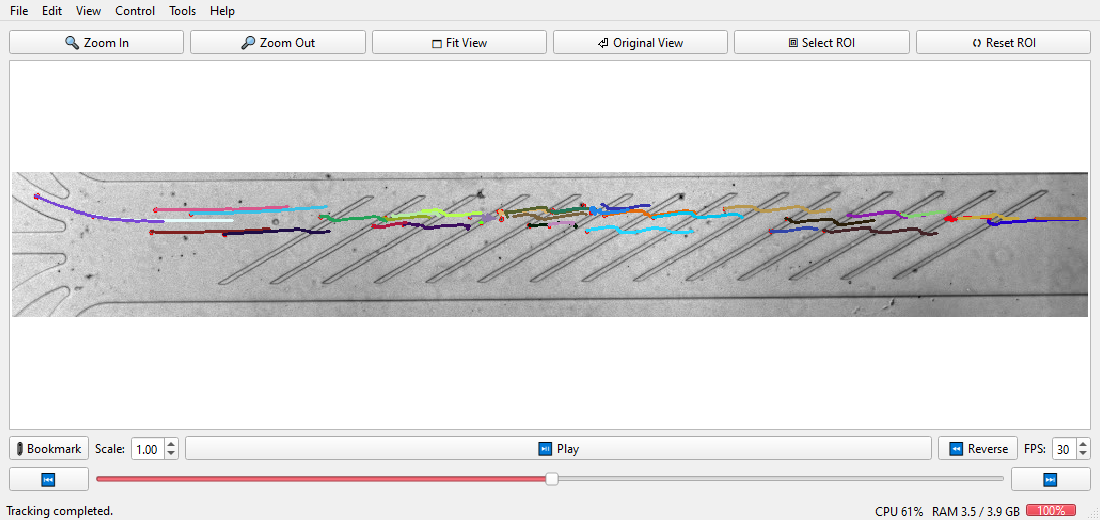
Task: Fit the view to the window
Action: pos(460,42)
